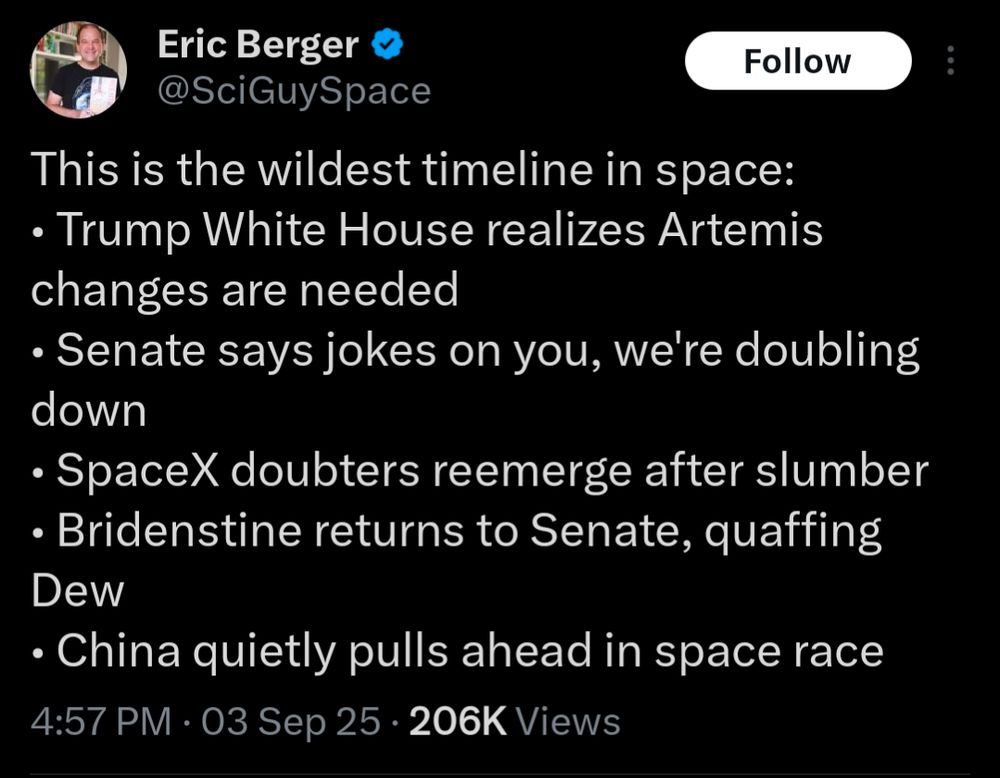Screen dimensions: 1000x778
Task: Click the blue verified badge next to Eric Berger
Action: tap(389, 43)
